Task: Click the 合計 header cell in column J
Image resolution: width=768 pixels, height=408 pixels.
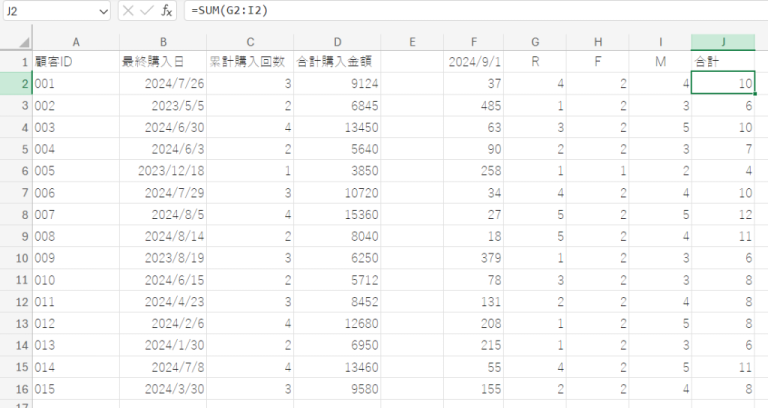Action: click(x=723, y=61)
